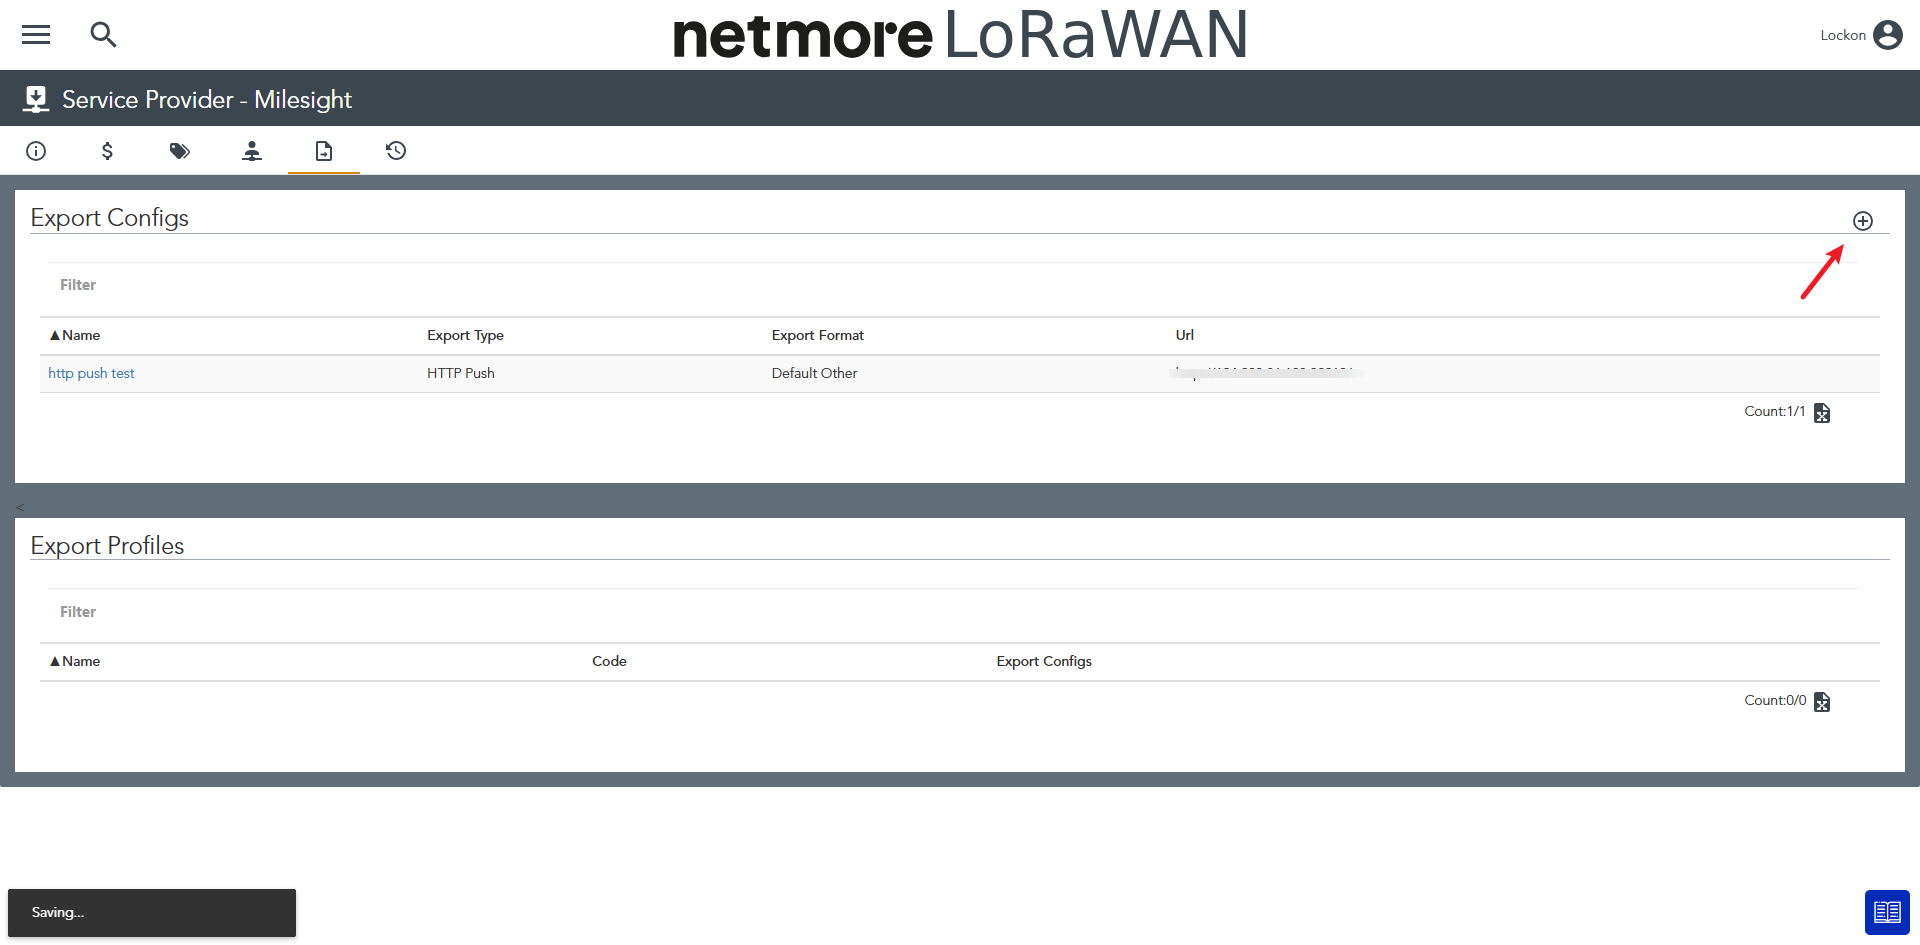The width and height of the screenshot is (1920, 945).
Task: Click the Lockon username text
Action: click(x=1843, y=35)
